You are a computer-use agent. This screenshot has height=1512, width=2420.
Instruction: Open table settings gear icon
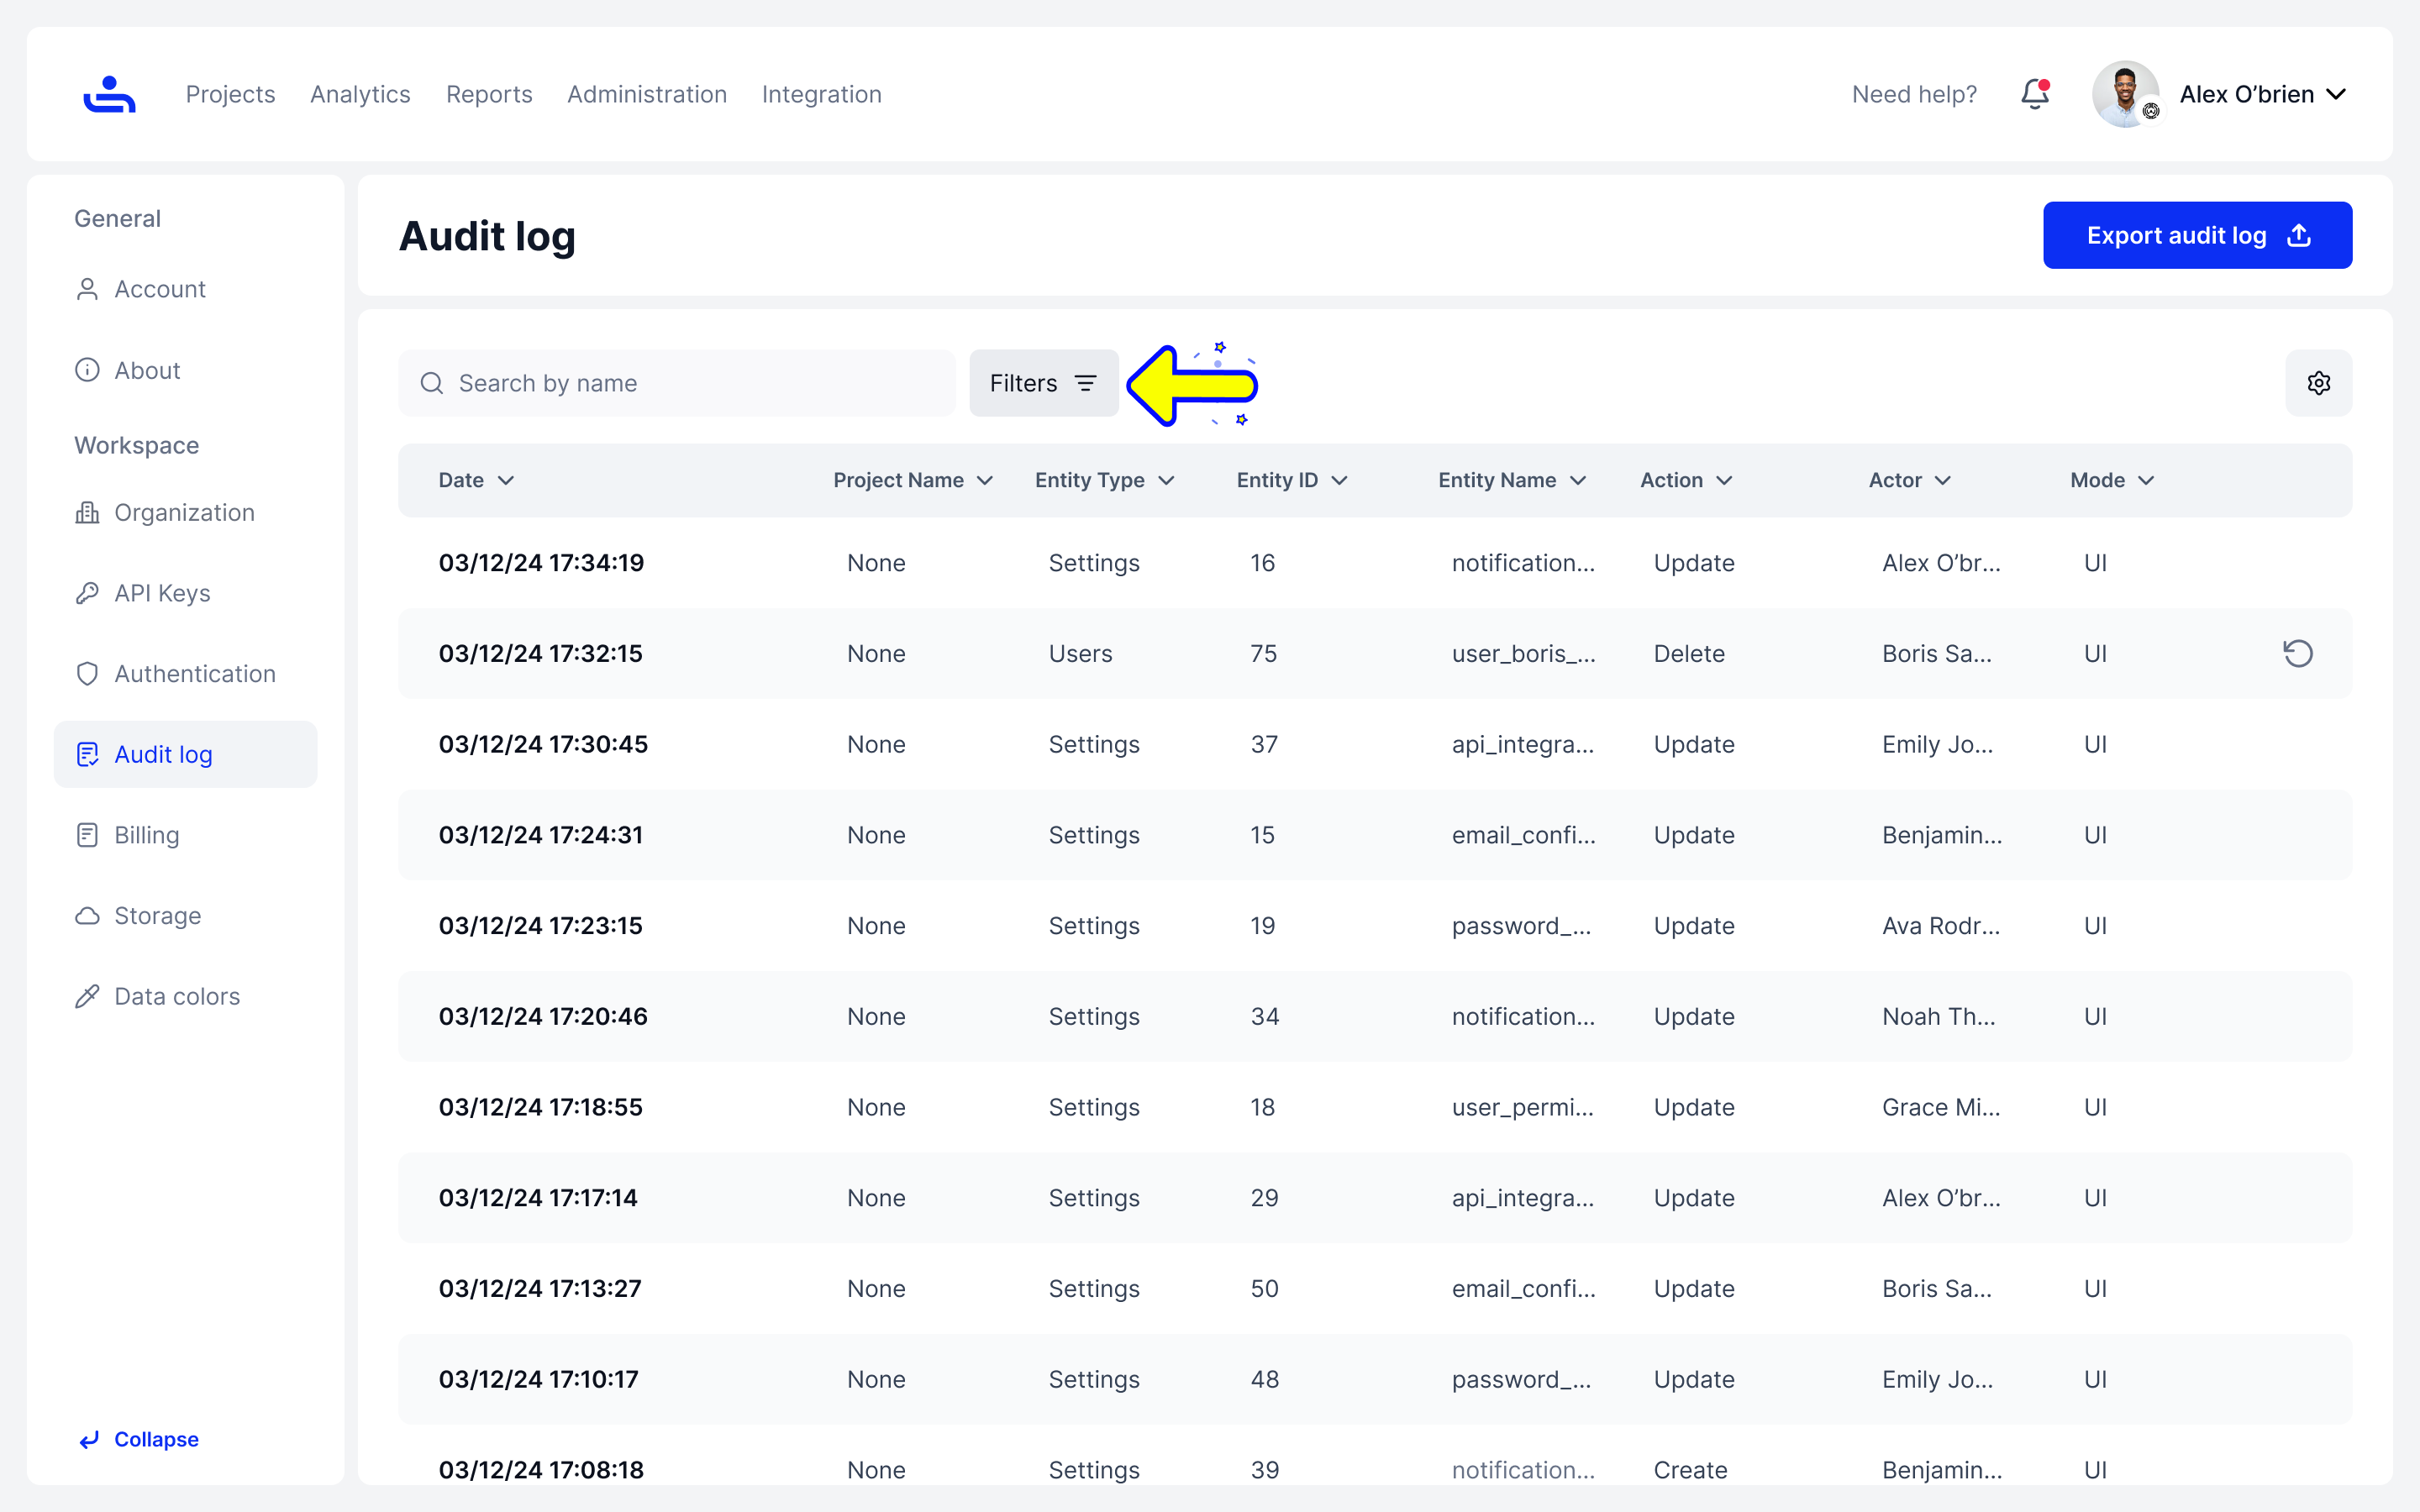pyautogui.click(x=2318, y=383)
